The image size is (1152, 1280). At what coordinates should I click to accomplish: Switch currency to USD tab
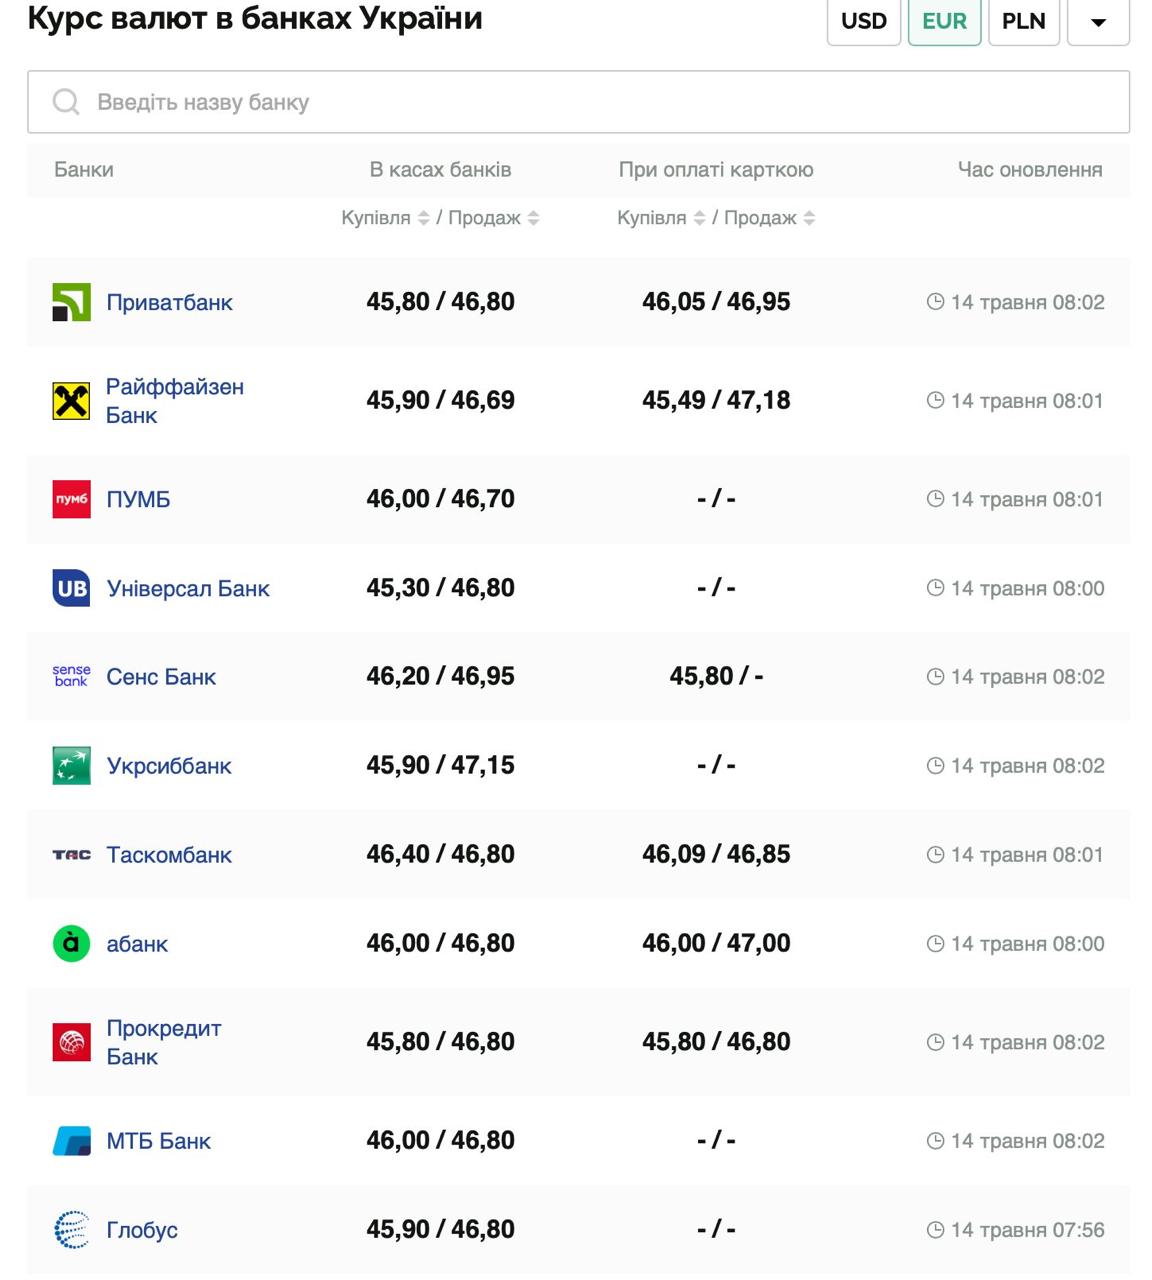pyautogui.click(x=863, y=21)
